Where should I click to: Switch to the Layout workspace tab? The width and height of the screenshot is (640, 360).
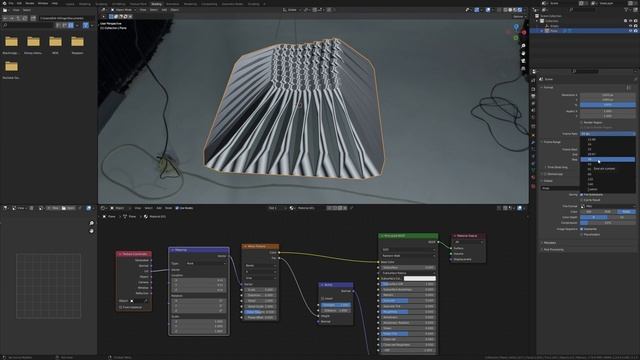click(x=70, y=4)
